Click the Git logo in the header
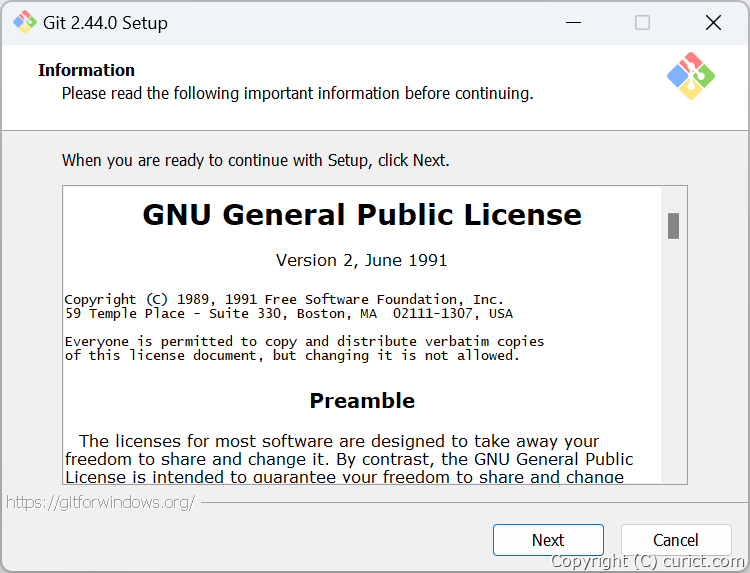 pyautogui.click(x=691, y=76)
